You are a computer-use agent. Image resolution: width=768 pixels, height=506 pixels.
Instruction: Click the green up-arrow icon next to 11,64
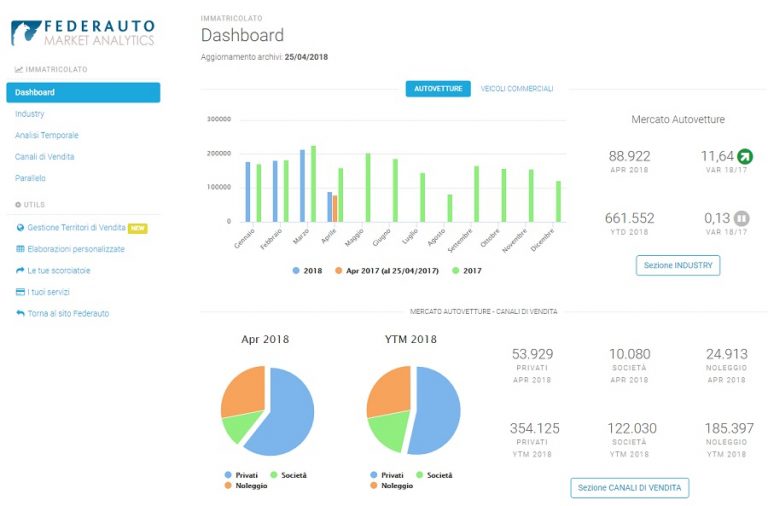click(x=745, y=156)
